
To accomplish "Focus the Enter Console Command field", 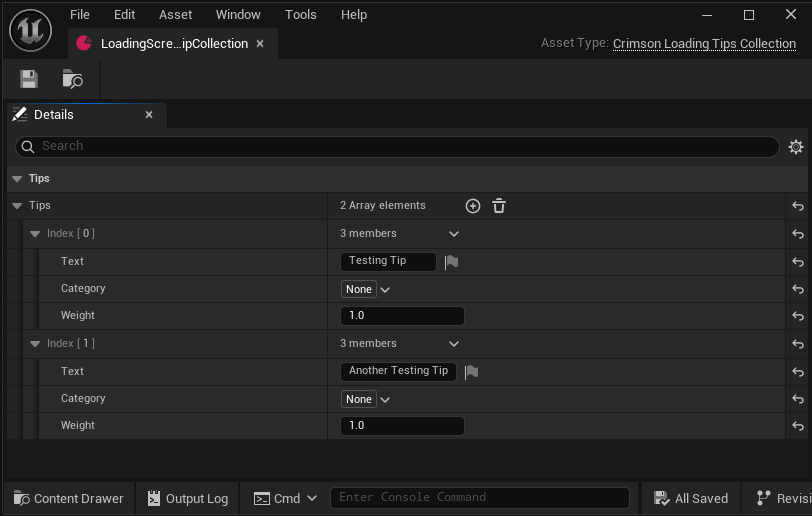I will click(480, 498).
